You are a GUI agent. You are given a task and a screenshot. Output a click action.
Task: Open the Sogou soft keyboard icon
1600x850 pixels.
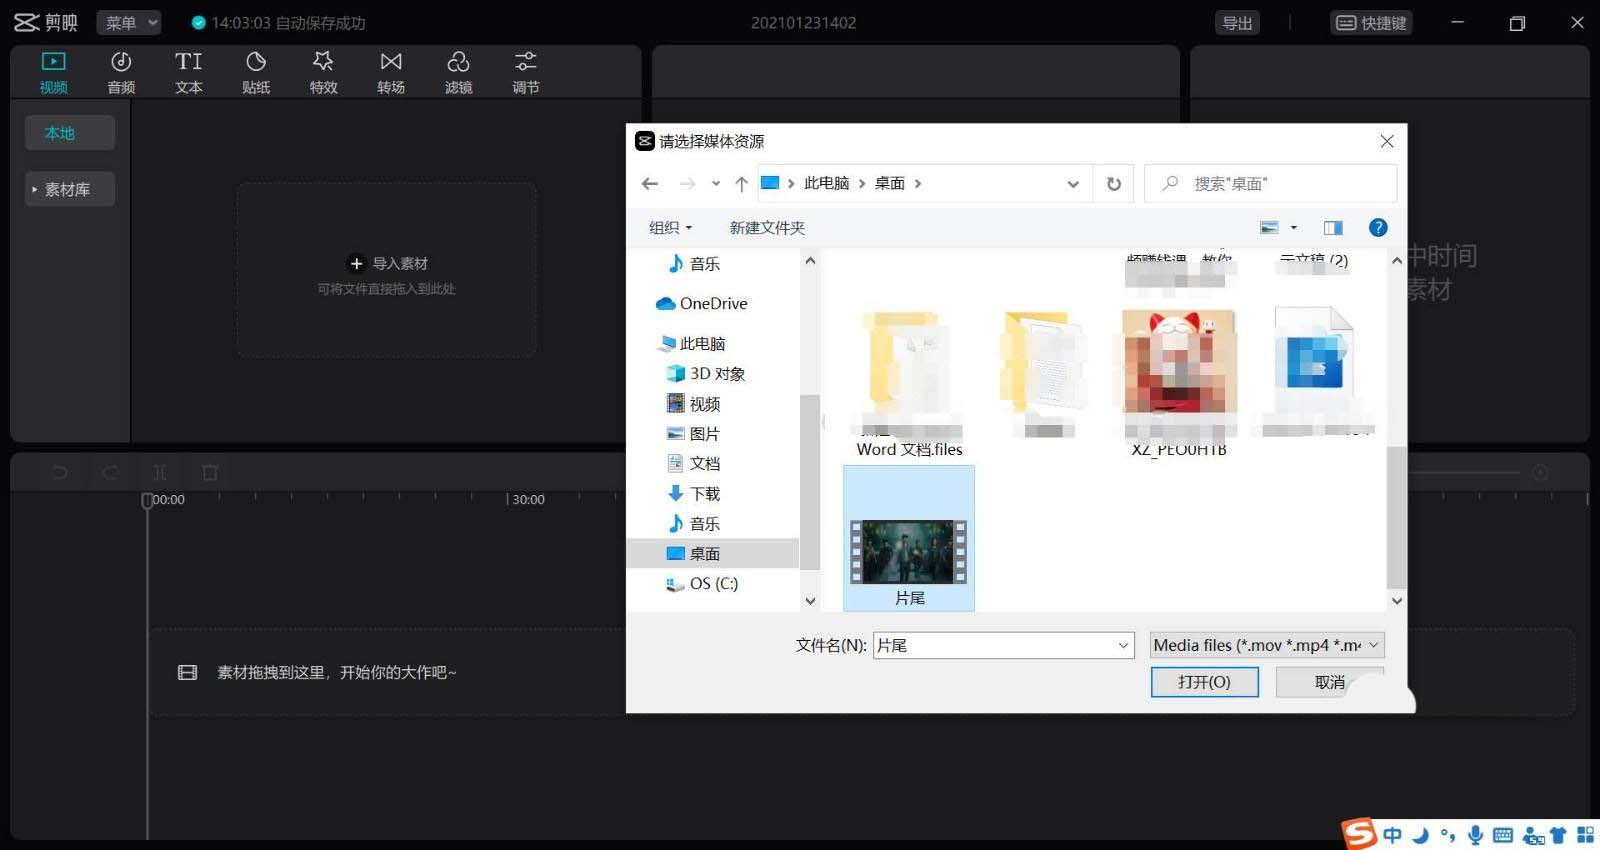pyautogui.click(x=1503, y=835)
